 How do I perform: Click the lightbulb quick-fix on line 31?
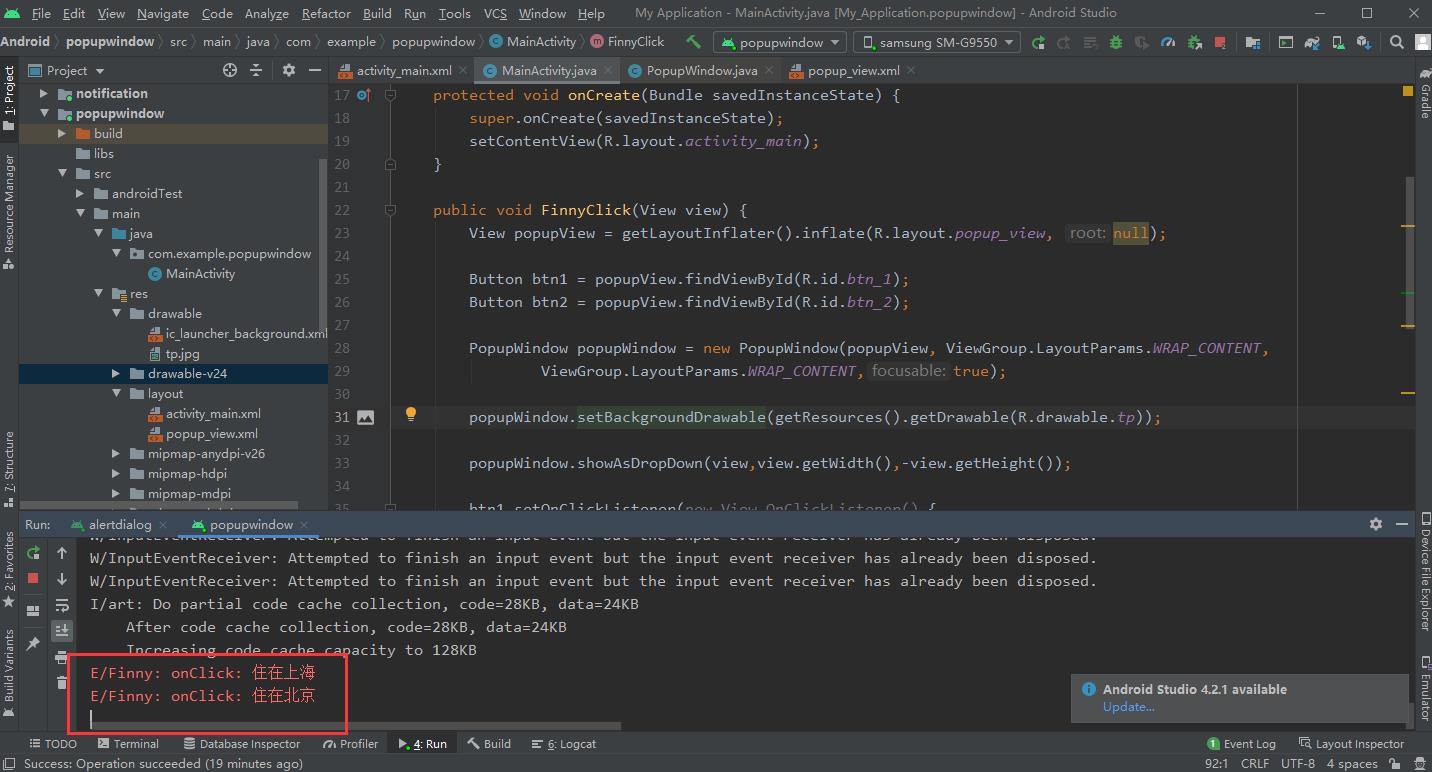[x=410, y=414]
